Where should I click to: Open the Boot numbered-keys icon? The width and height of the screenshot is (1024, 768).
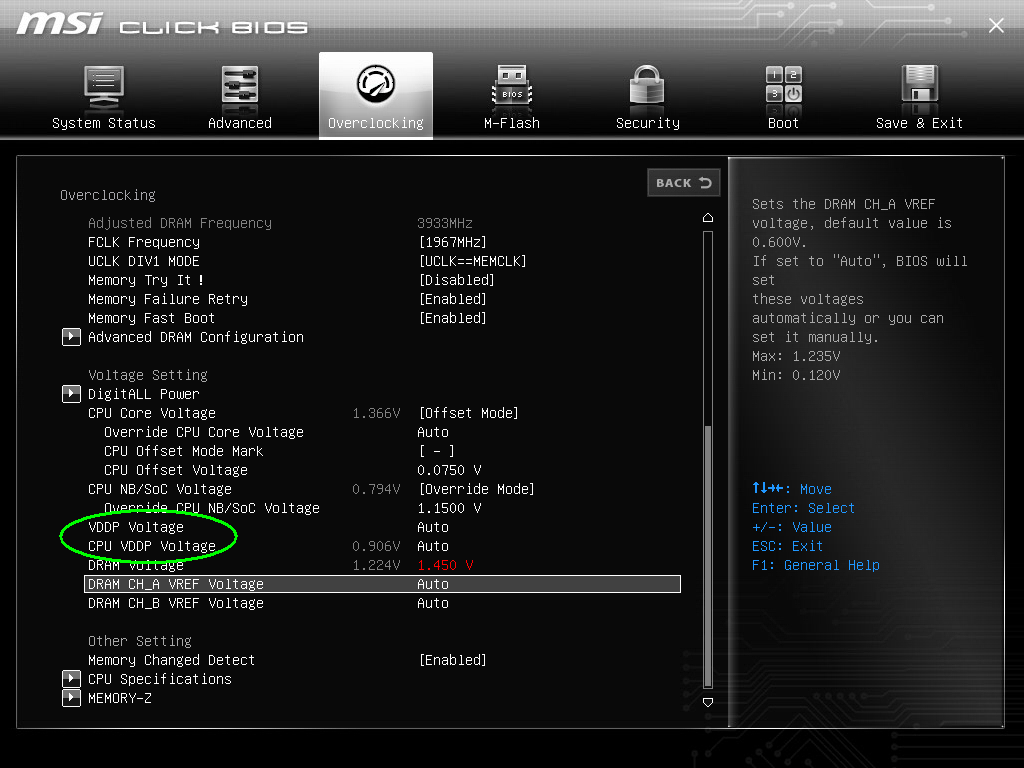(784, 84)
